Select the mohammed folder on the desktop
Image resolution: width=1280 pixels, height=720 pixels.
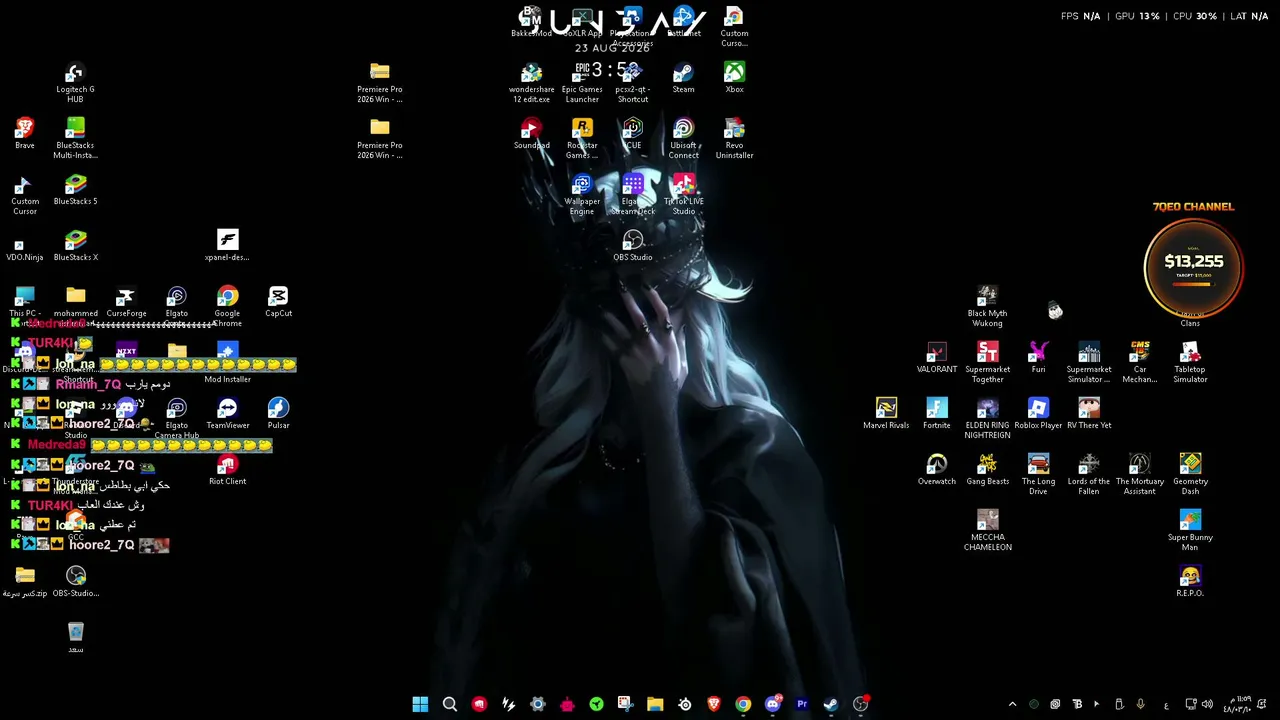coord(76,302)
